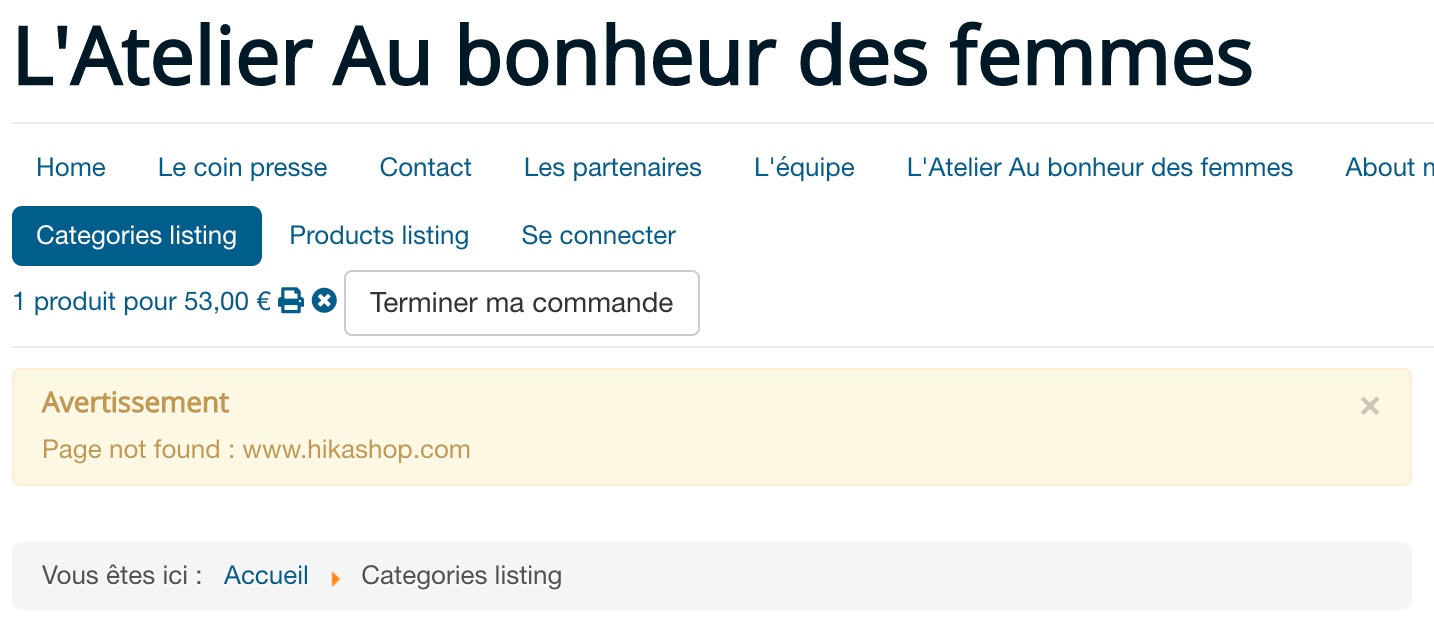Follow the Accueil breadcrumb link
Image resolution: width=1434 pixels, height=634 pixels.
pos(266,576)
